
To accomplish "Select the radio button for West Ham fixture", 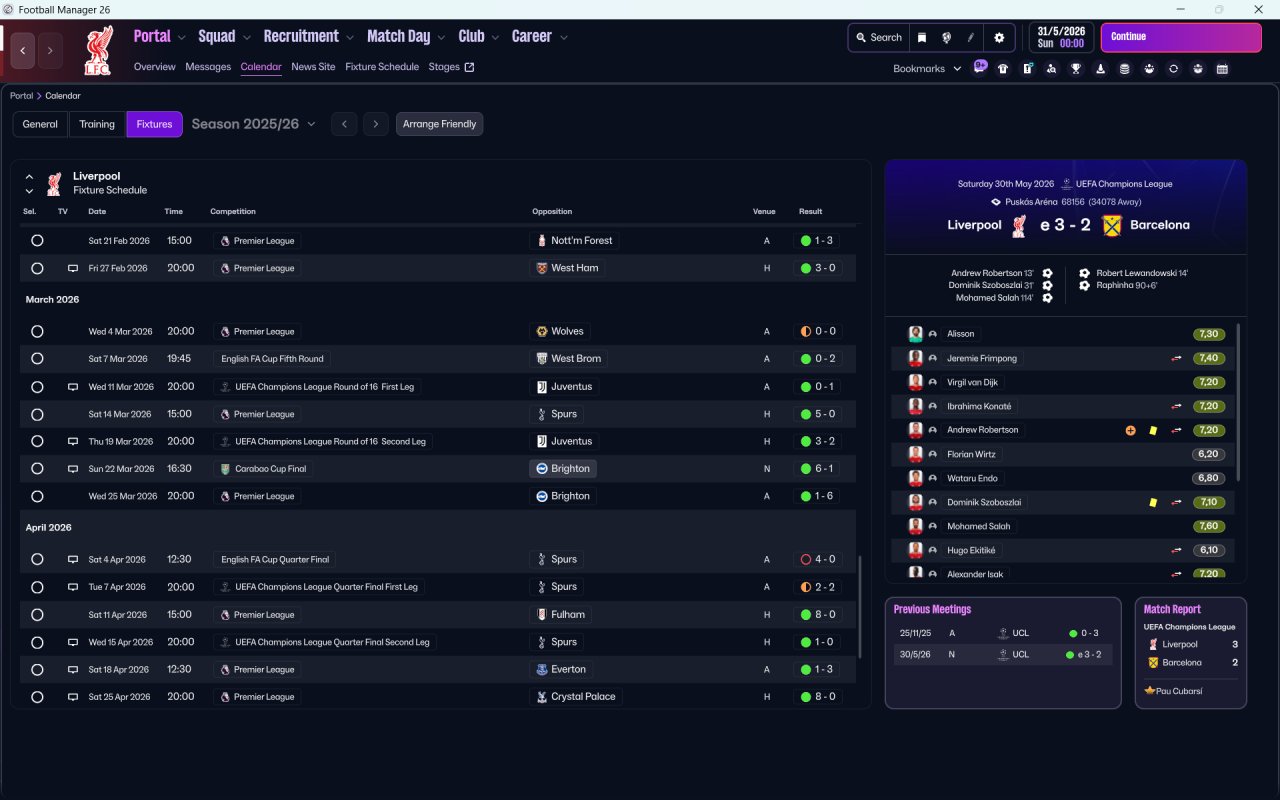I will point(37,268).
